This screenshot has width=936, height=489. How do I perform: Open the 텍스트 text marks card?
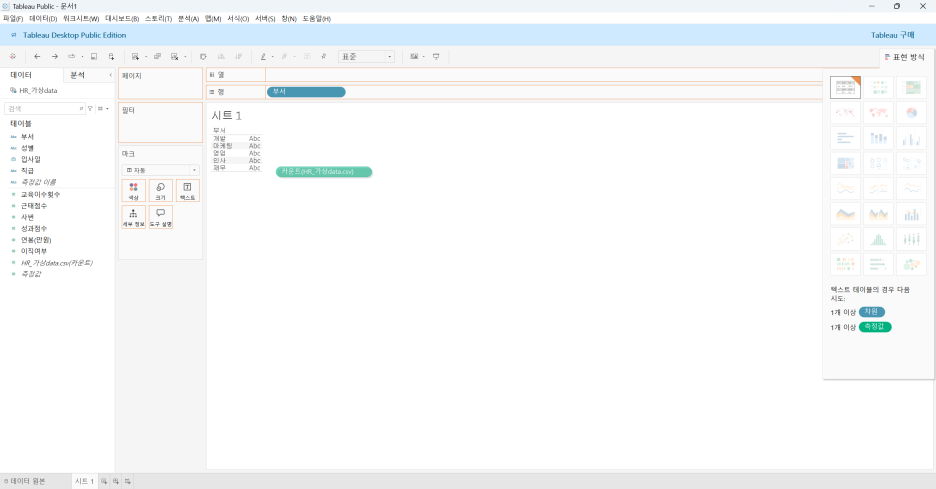tap(187, 190)
